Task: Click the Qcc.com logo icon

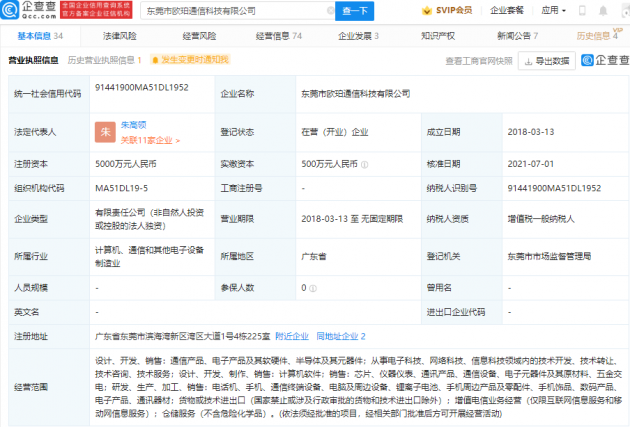Action: pyautogui.click(x=10, y=10)
